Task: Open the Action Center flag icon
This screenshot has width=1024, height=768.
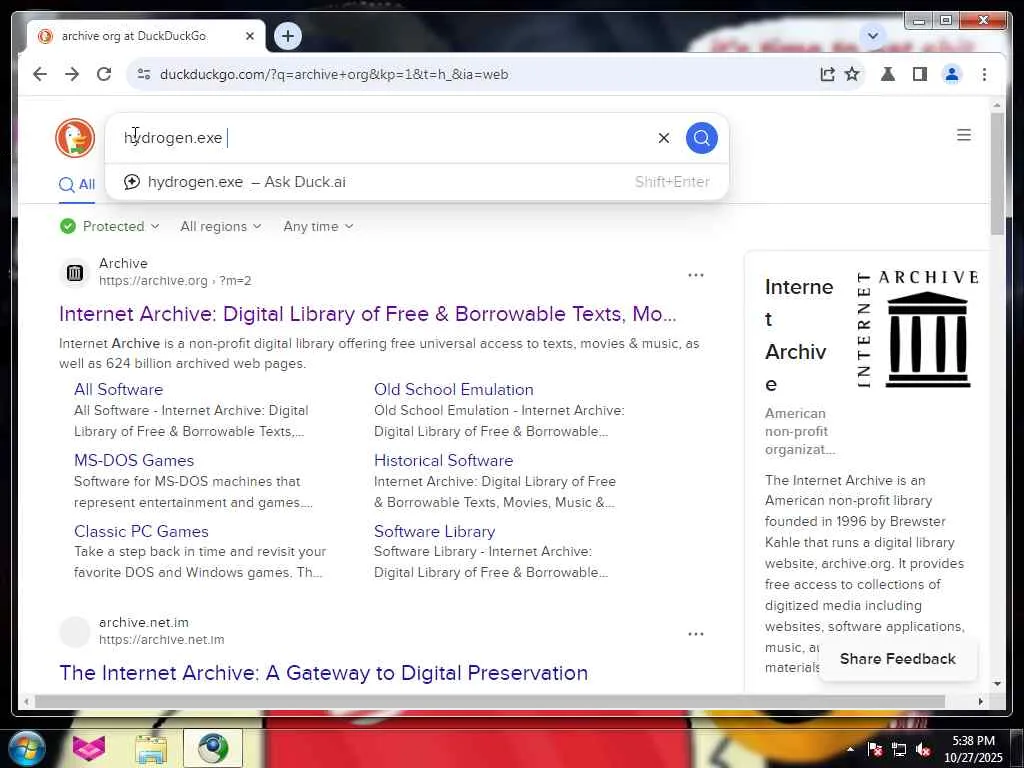Action: [x=875, y=749]
